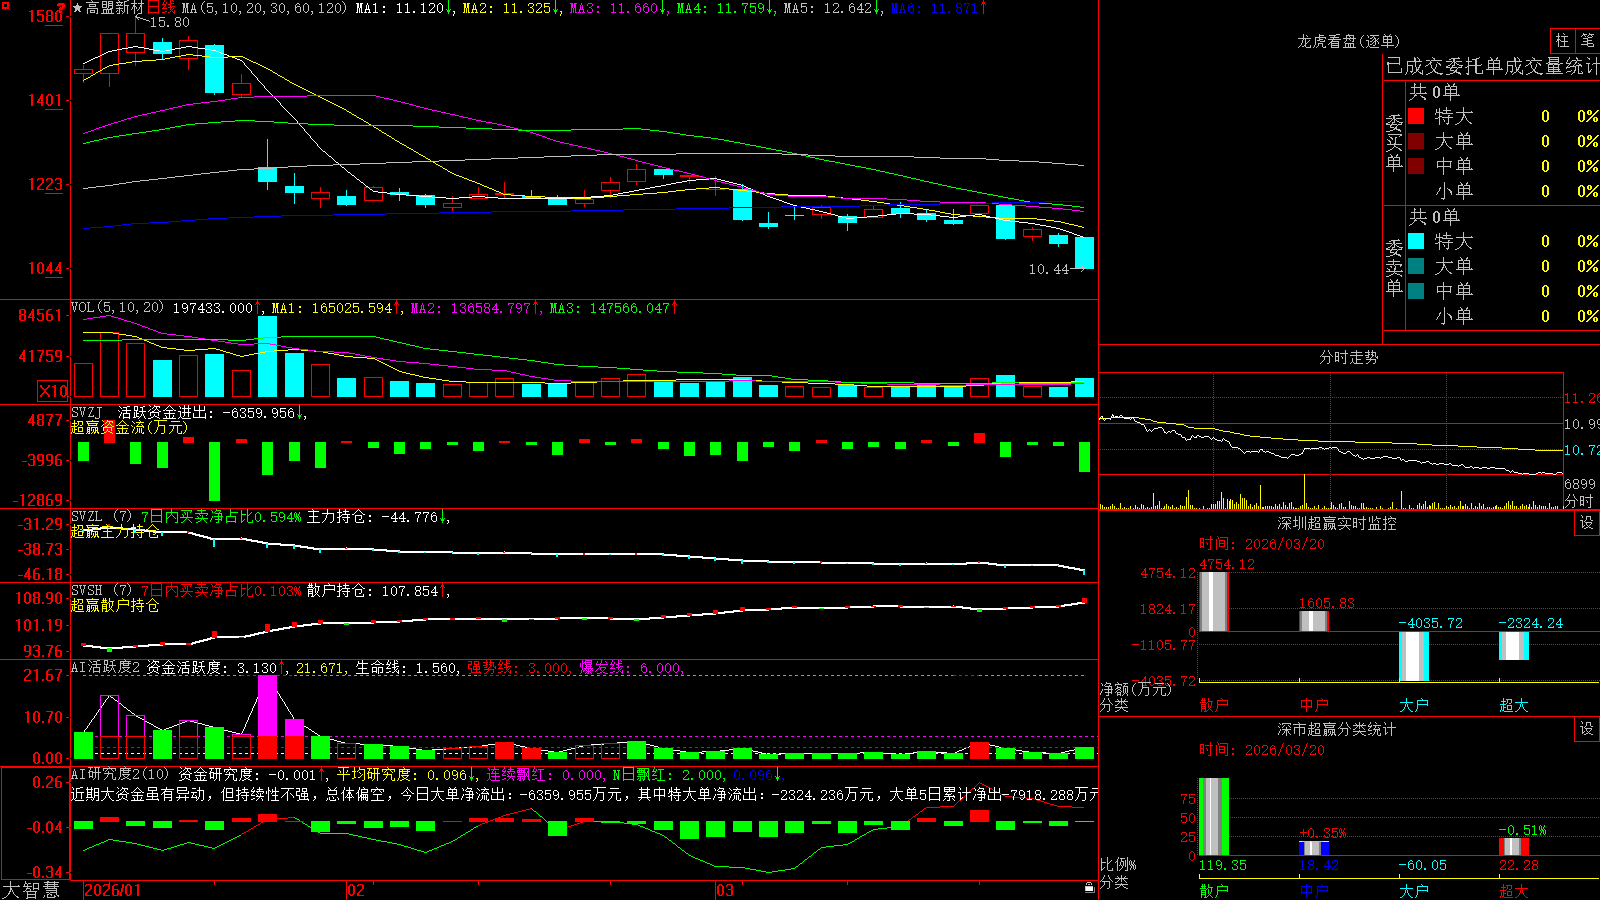
Task: Click the 主力持仓: -44.776 value
Action: pyautogui.click(x=372, y=517)
